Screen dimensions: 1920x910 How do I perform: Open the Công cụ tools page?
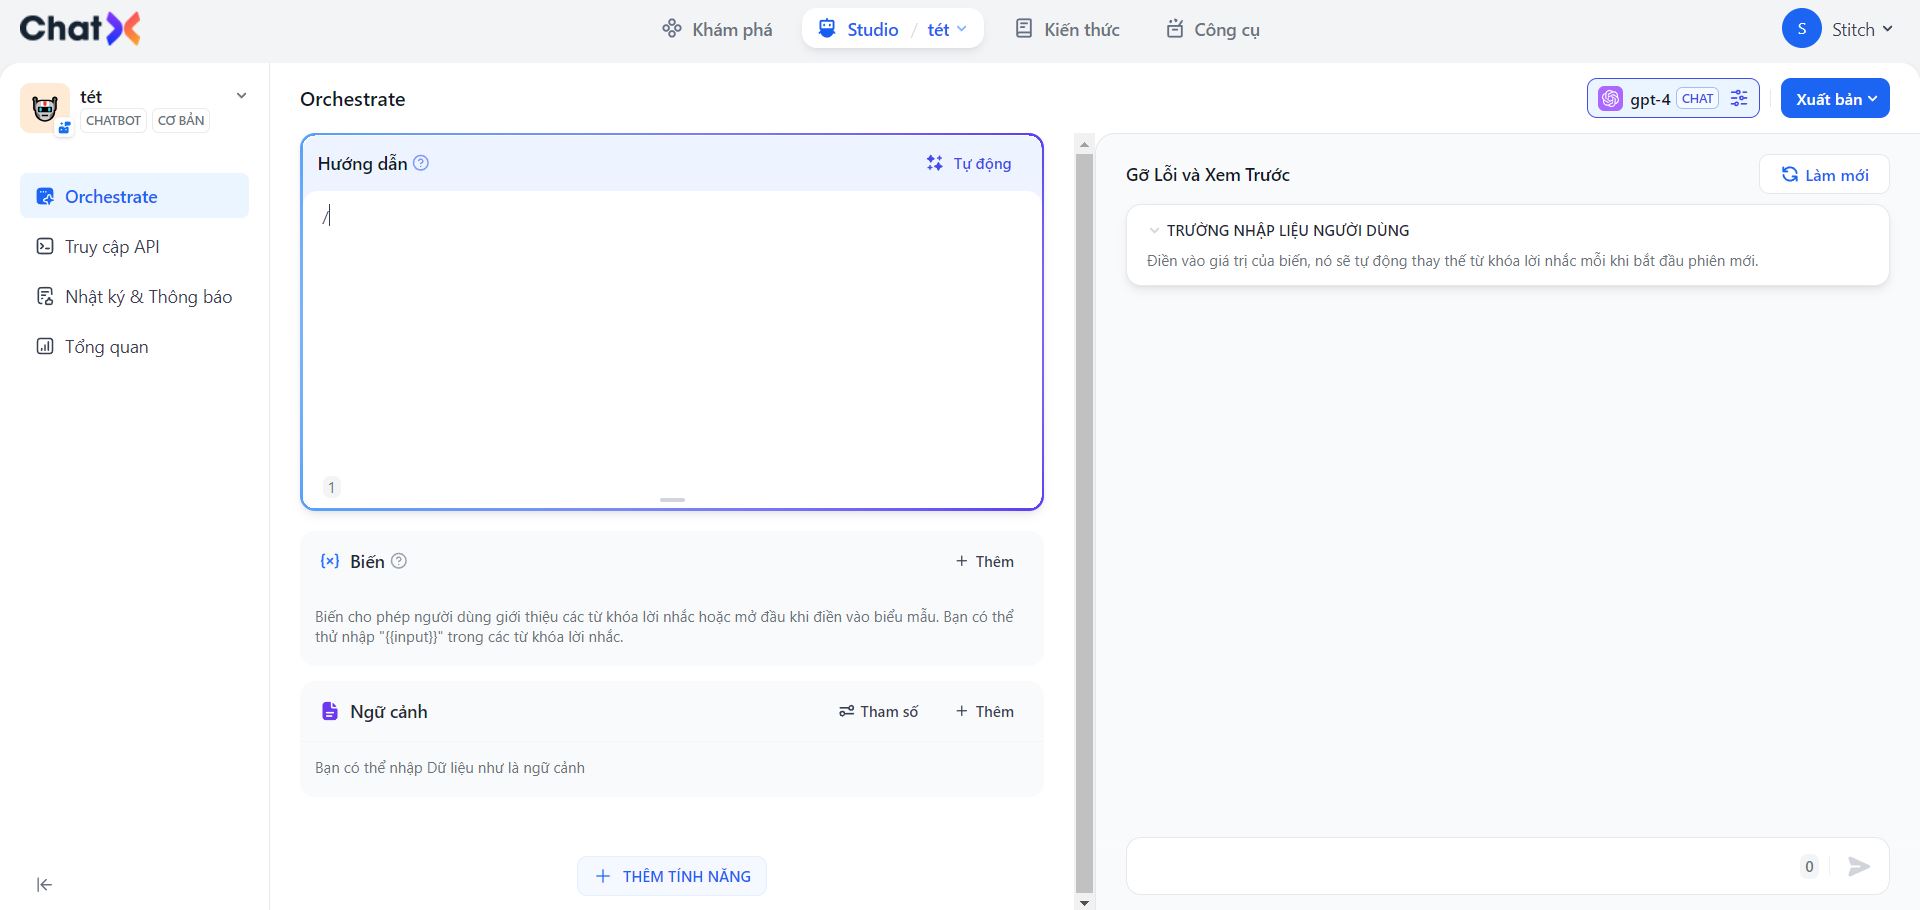[1213, 29]
